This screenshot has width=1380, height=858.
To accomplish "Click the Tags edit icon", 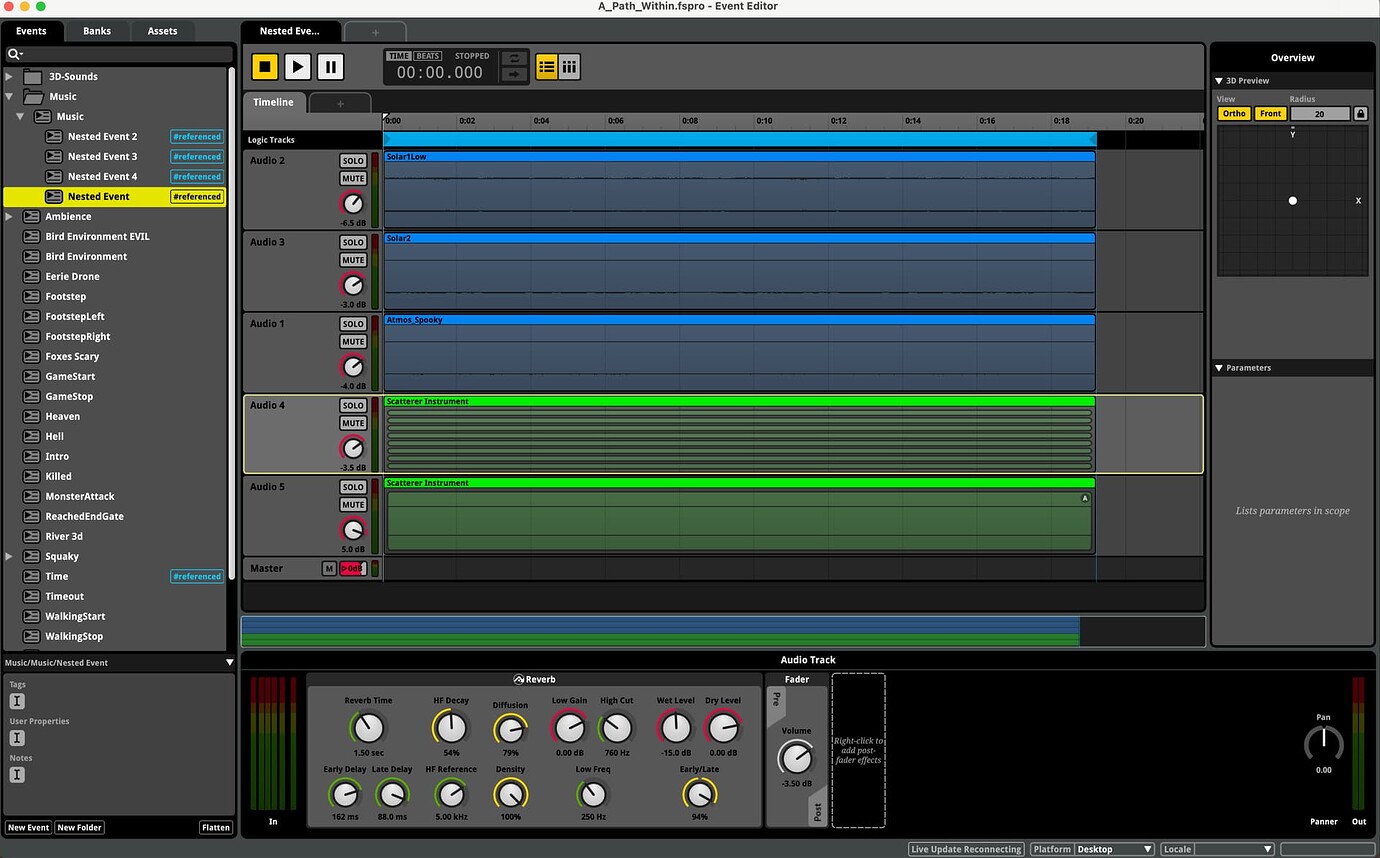I will click(x=17, y=702).
